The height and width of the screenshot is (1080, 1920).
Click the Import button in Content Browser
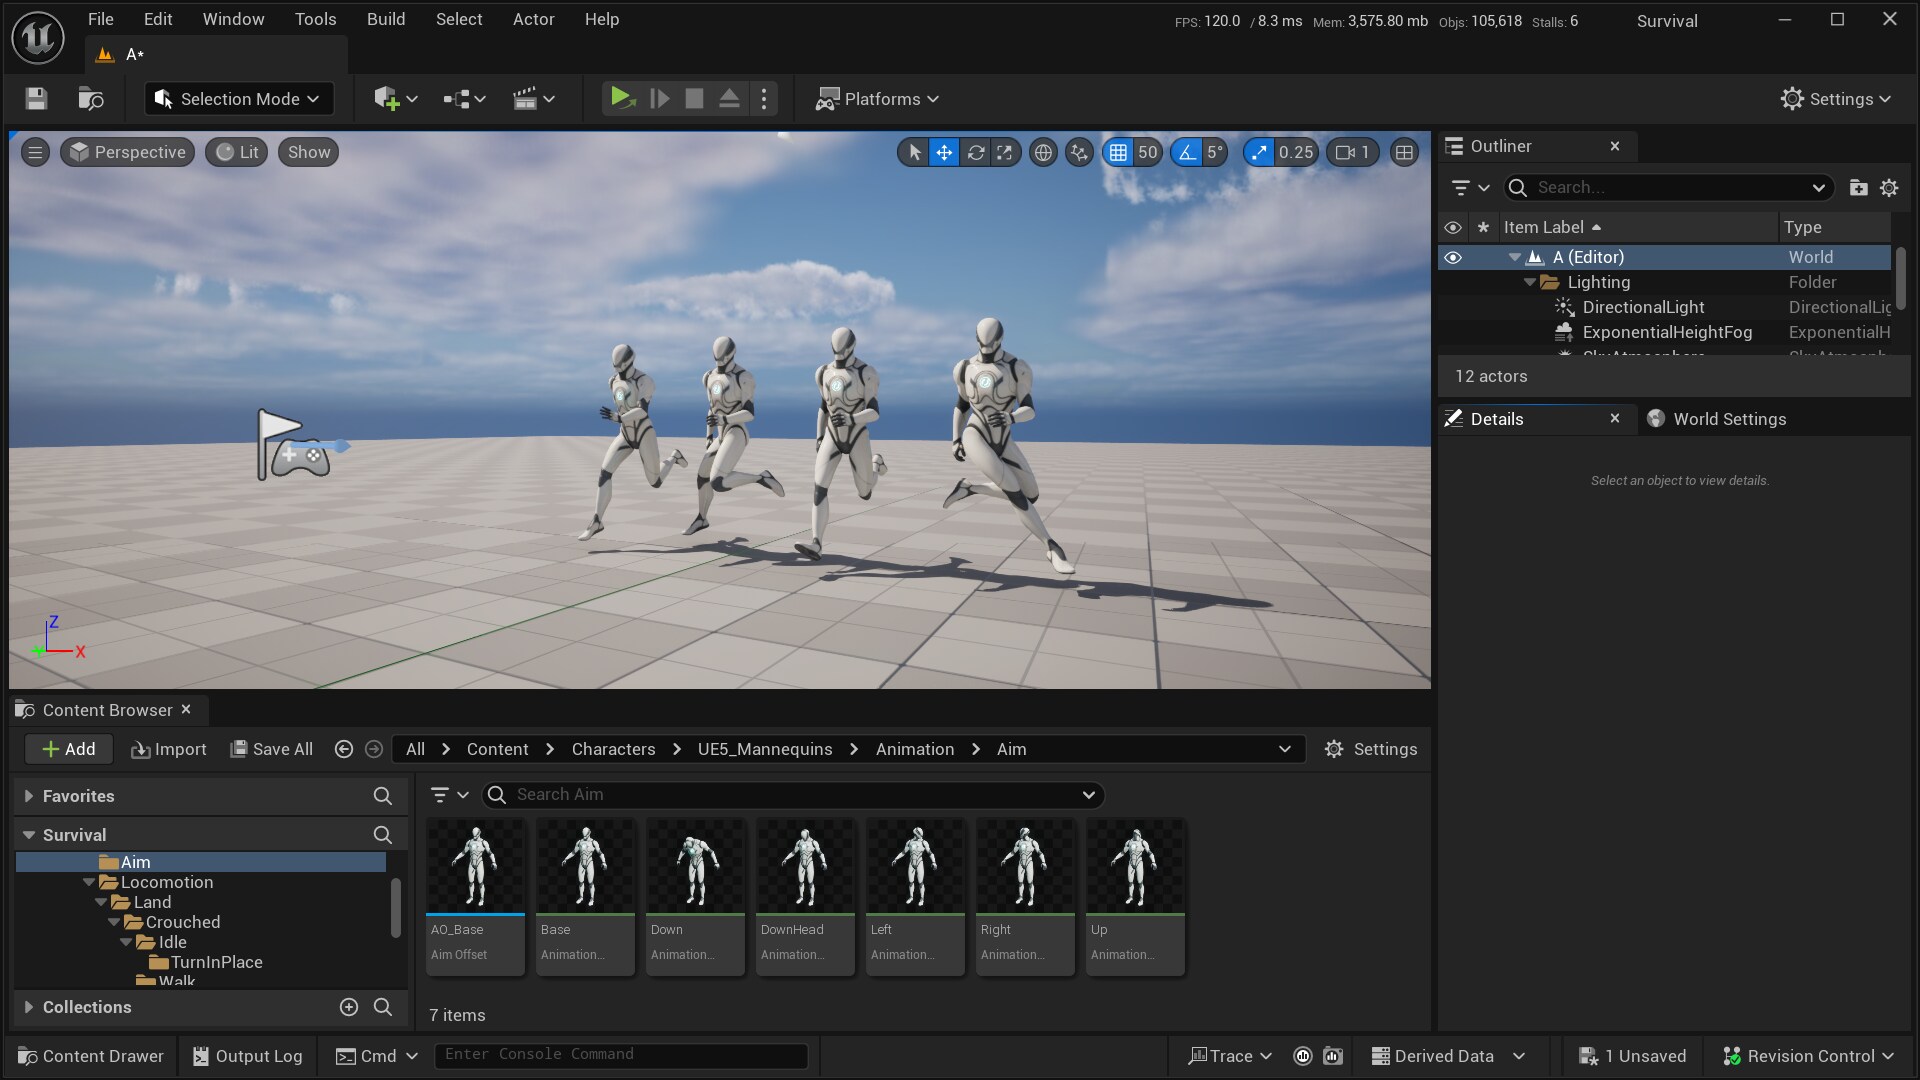[x=168, y=749]
